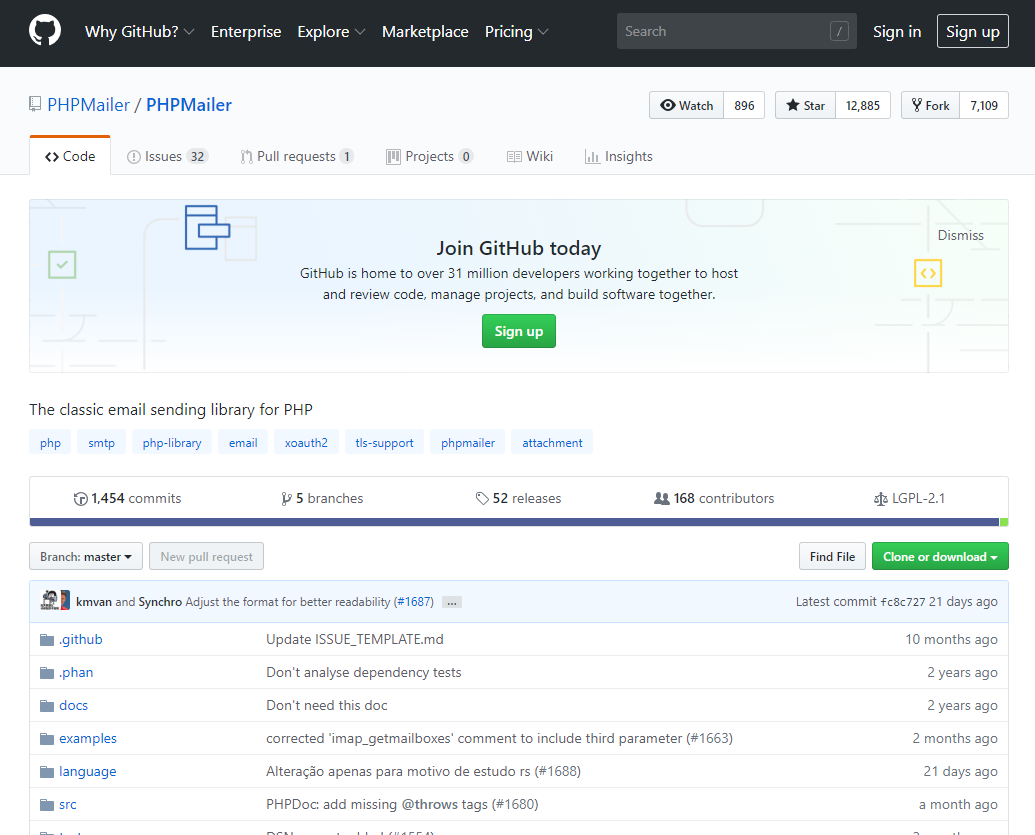Screen dimensions: 1035x835
Task: Click the smtp topic tag
Action: click(102, 442)
